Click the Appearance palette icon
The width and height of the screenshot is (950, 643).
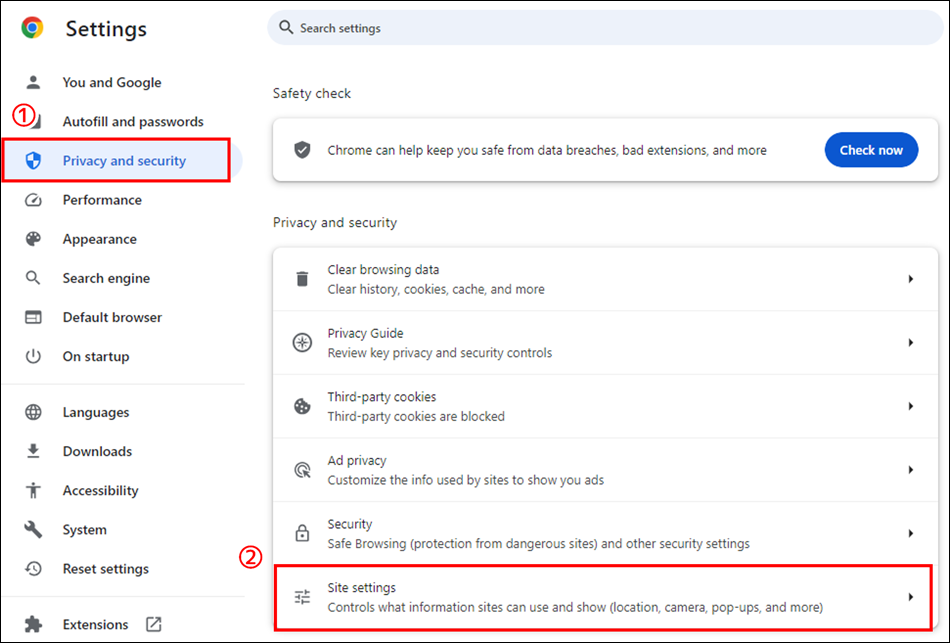coord(33,239)
